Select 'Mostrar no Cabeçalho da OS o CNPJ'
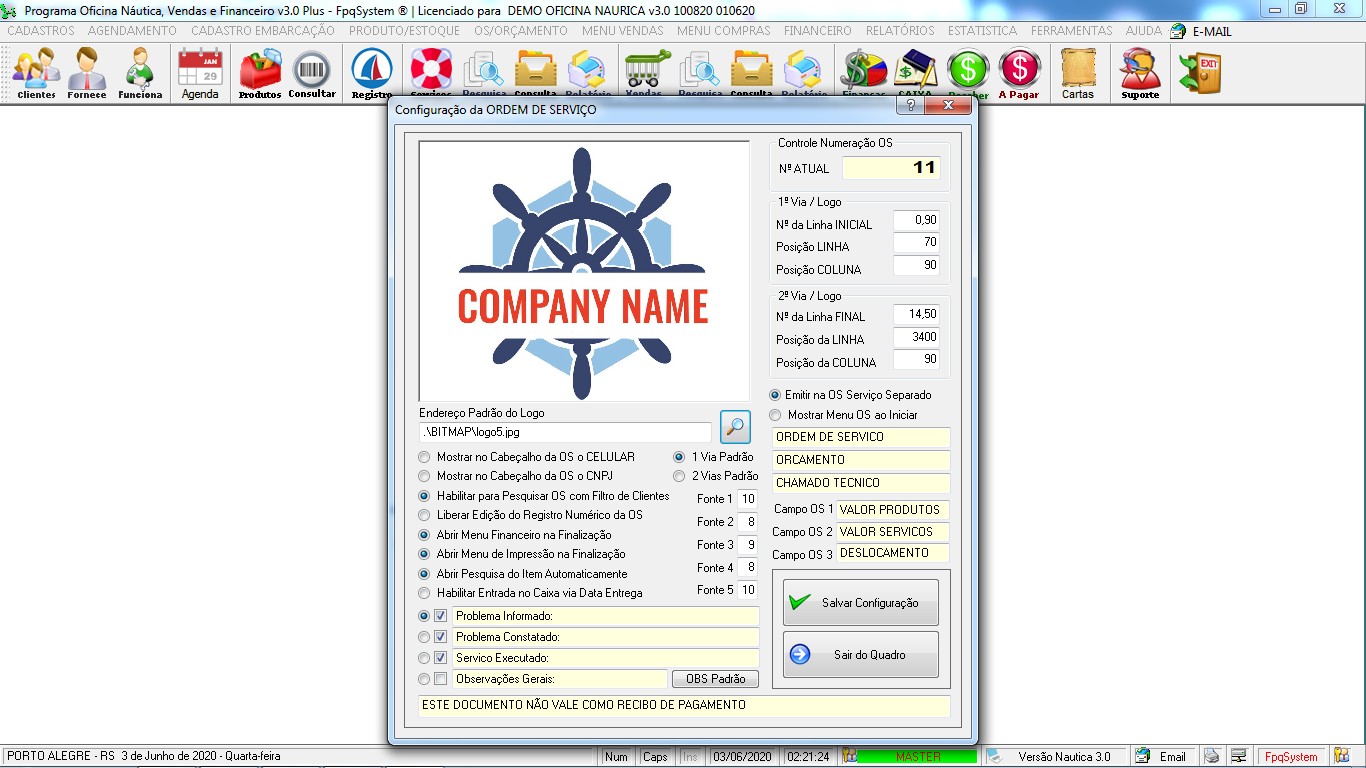Screen dimensions: 1366x768 424,477
